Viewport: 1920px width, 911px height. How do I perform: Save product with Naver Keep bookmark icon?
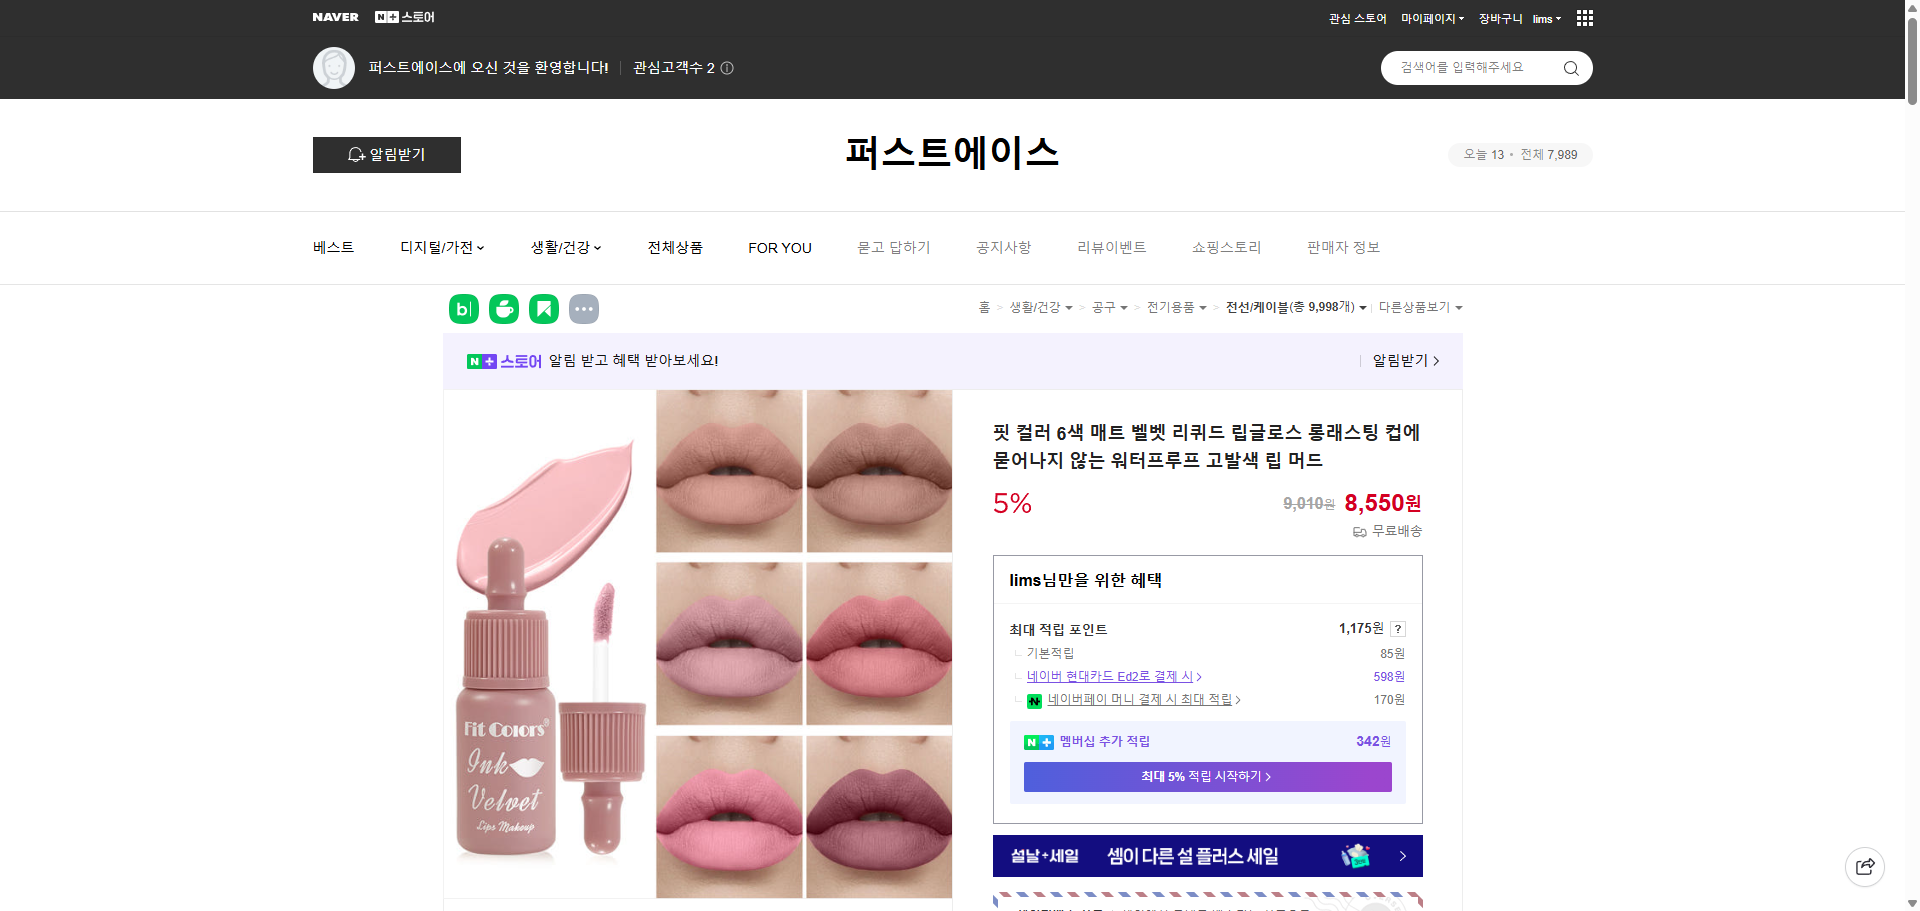tap(543, 309)
